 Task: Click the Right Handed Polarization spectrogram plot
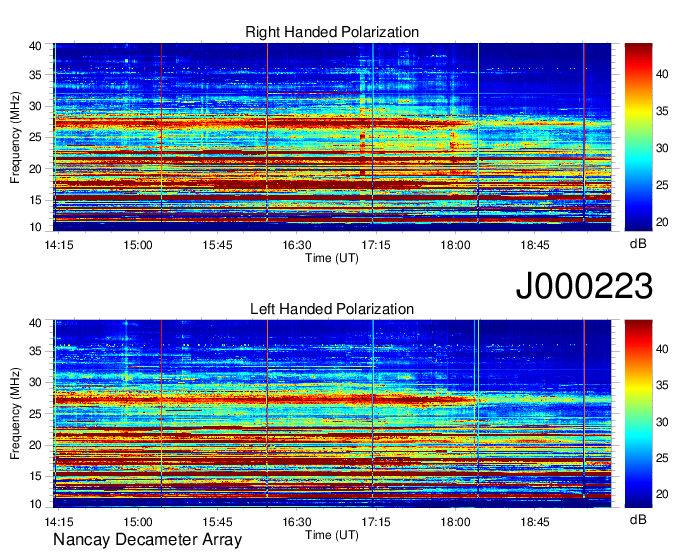332,137
